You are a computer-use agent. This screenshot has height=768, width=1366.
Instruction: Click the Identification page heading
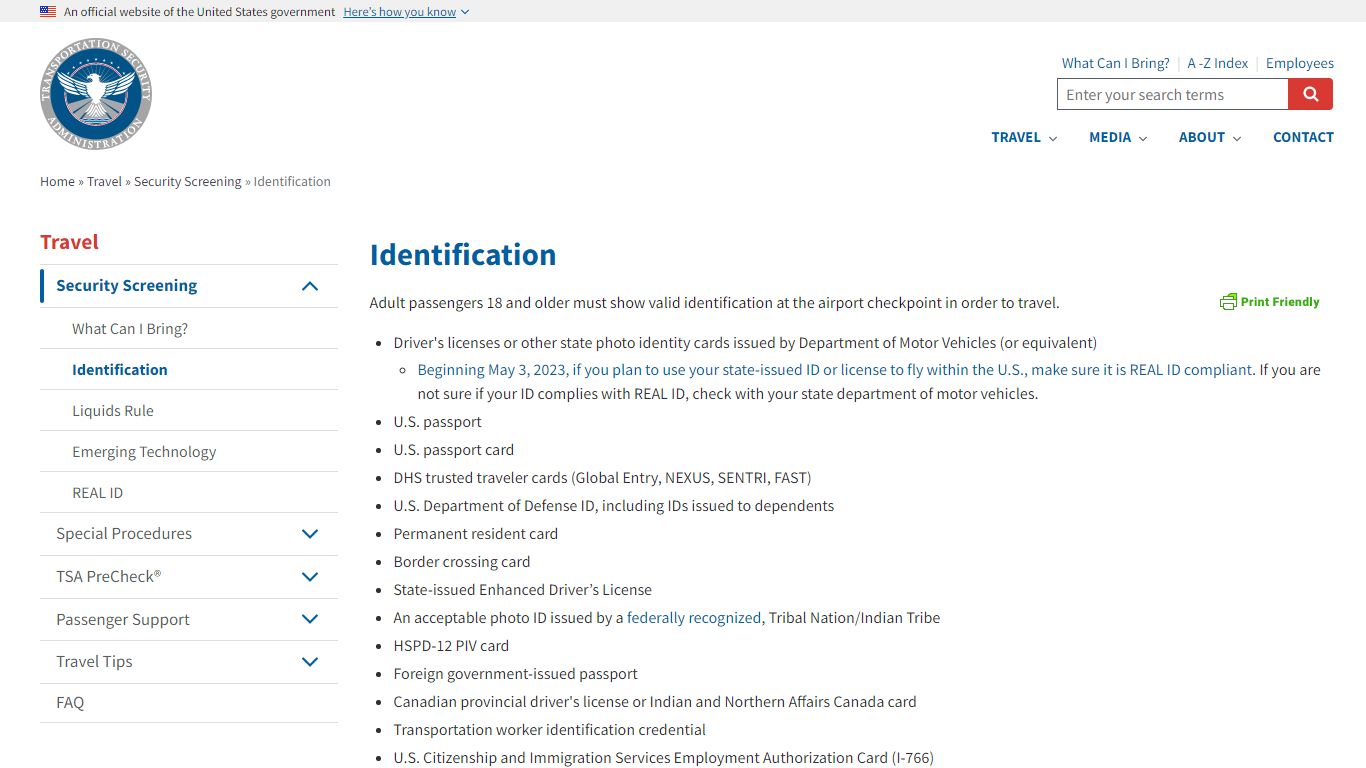(463, 255)
